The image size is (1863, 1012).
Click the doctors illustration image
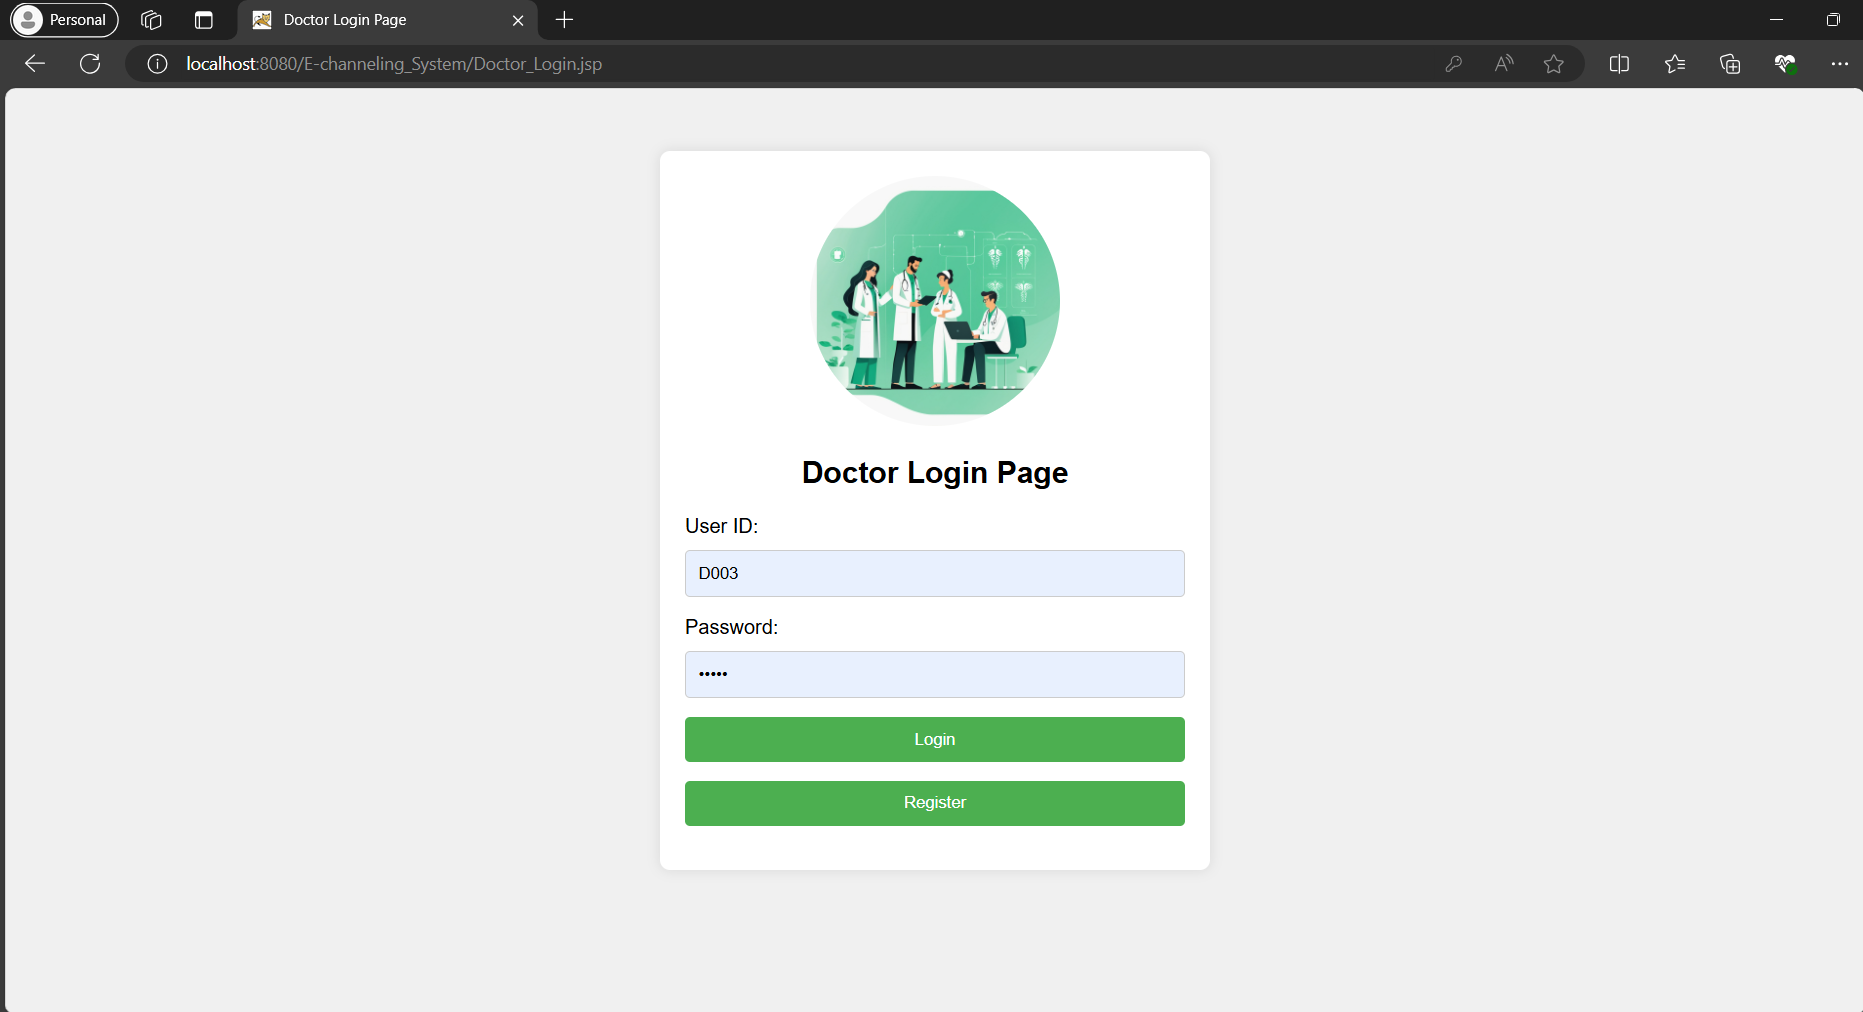(x=935, y=301)
